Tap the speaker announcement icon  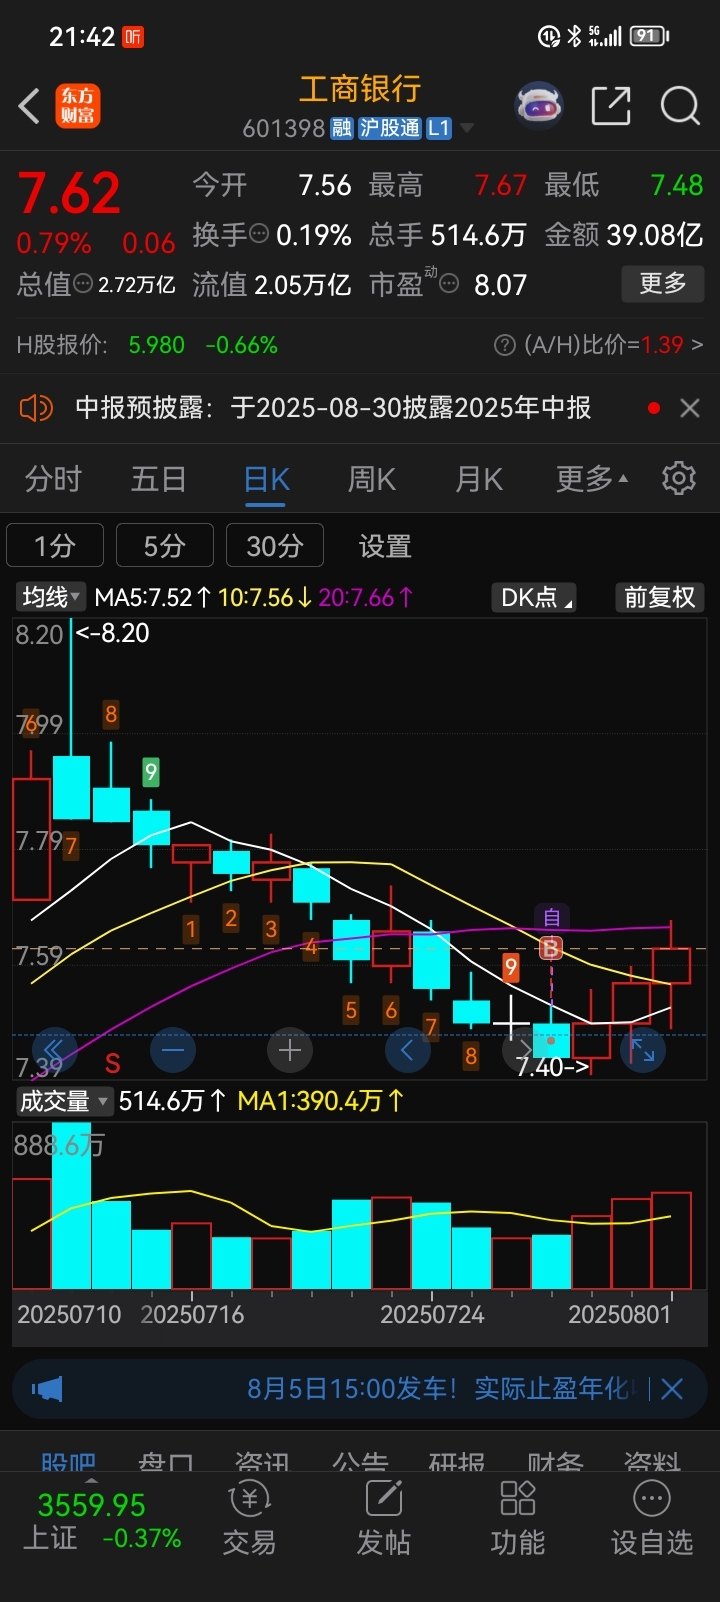[36, 408]
